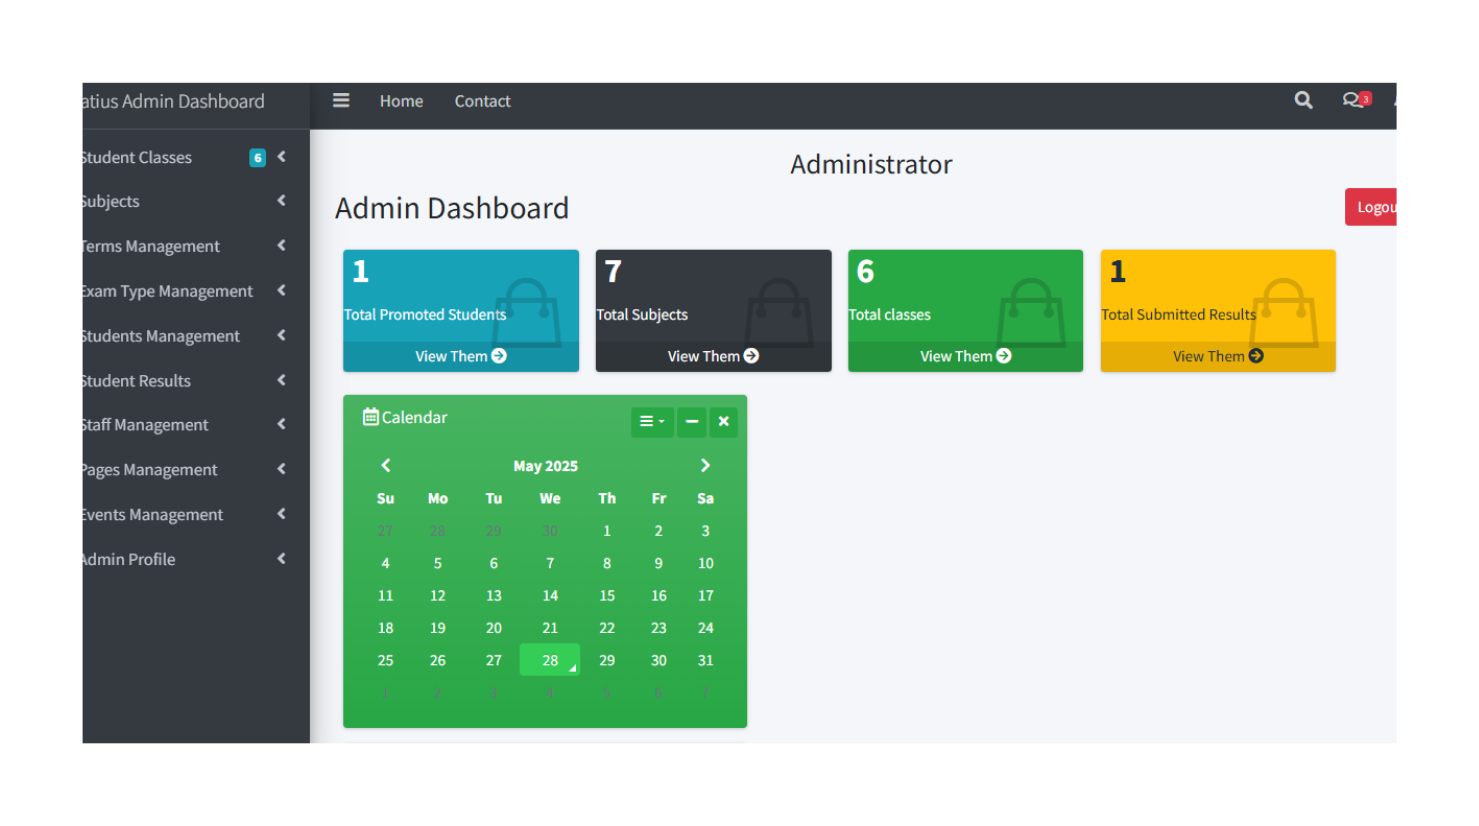
Task: Advance to next month with the right chevron
Action: [x=705, y=465]
